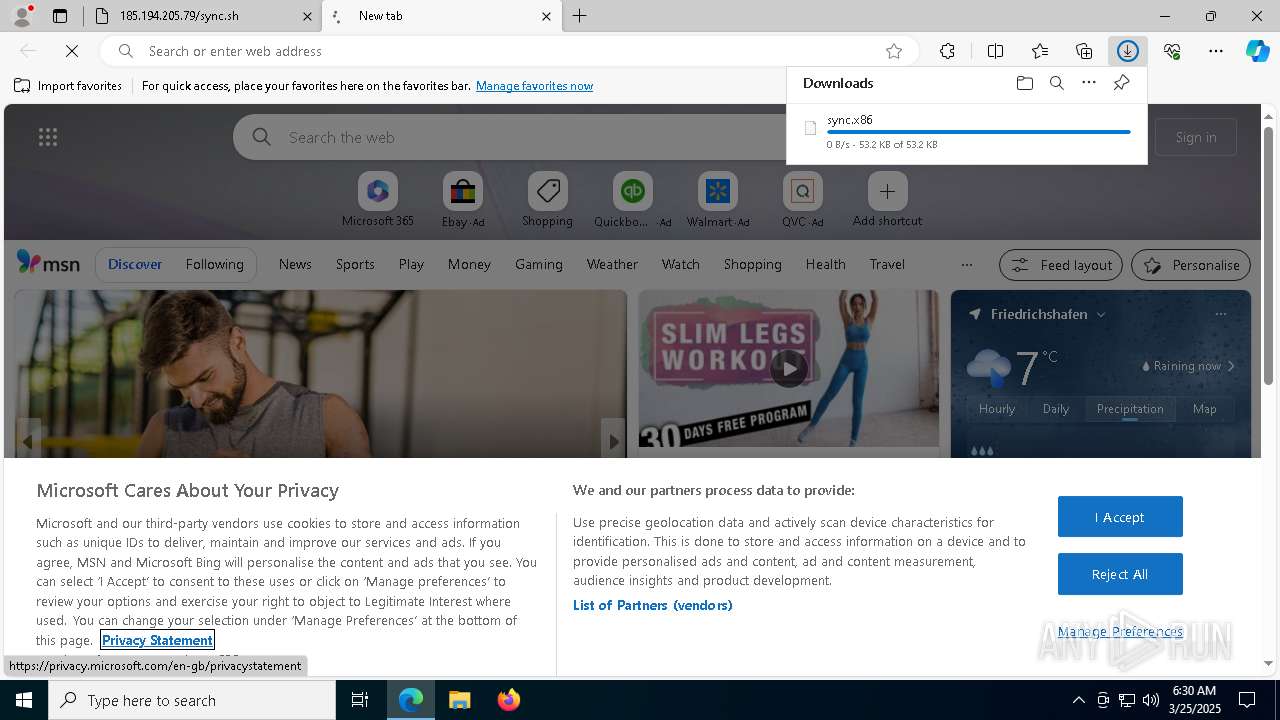Open the Travel menu item

[x=887, y=264]
